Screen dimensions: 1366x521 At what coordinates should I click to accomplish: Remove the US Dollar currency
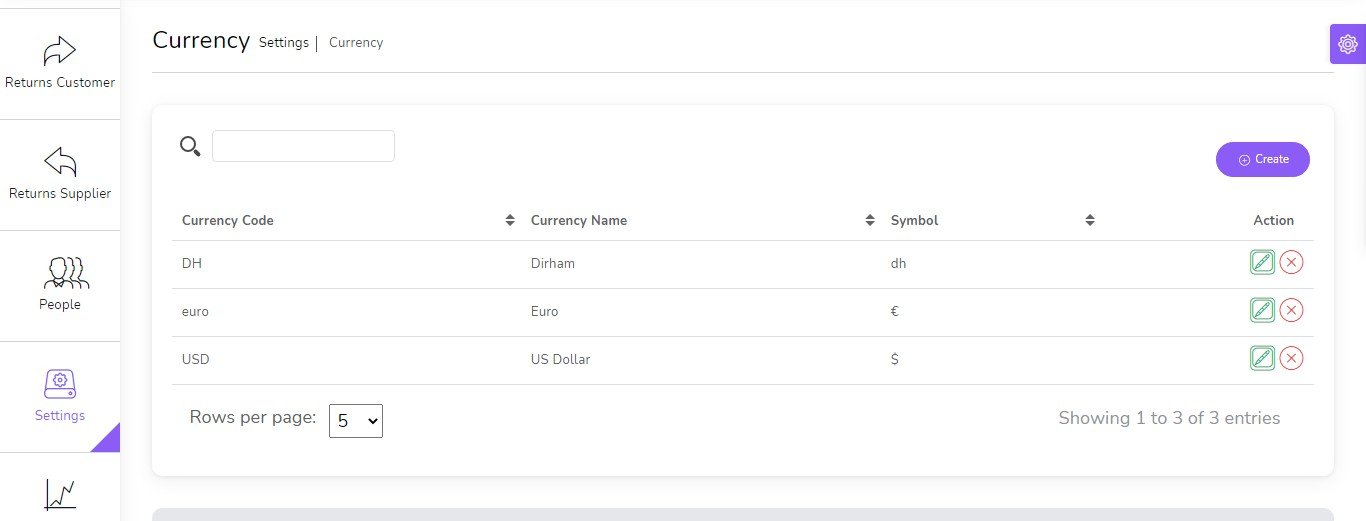[1291, 358]
